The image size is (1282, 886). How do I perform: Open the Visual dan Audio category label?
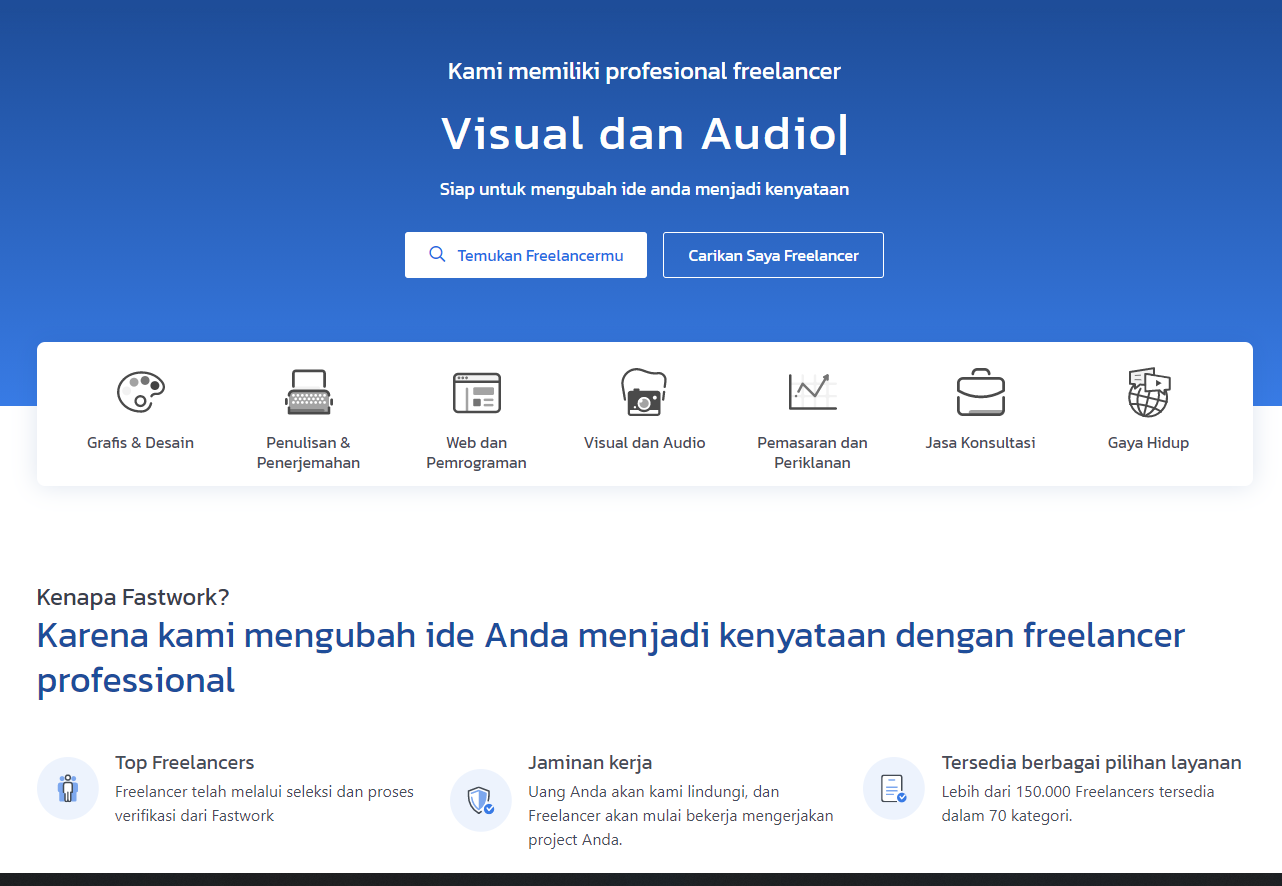(645, 443)
